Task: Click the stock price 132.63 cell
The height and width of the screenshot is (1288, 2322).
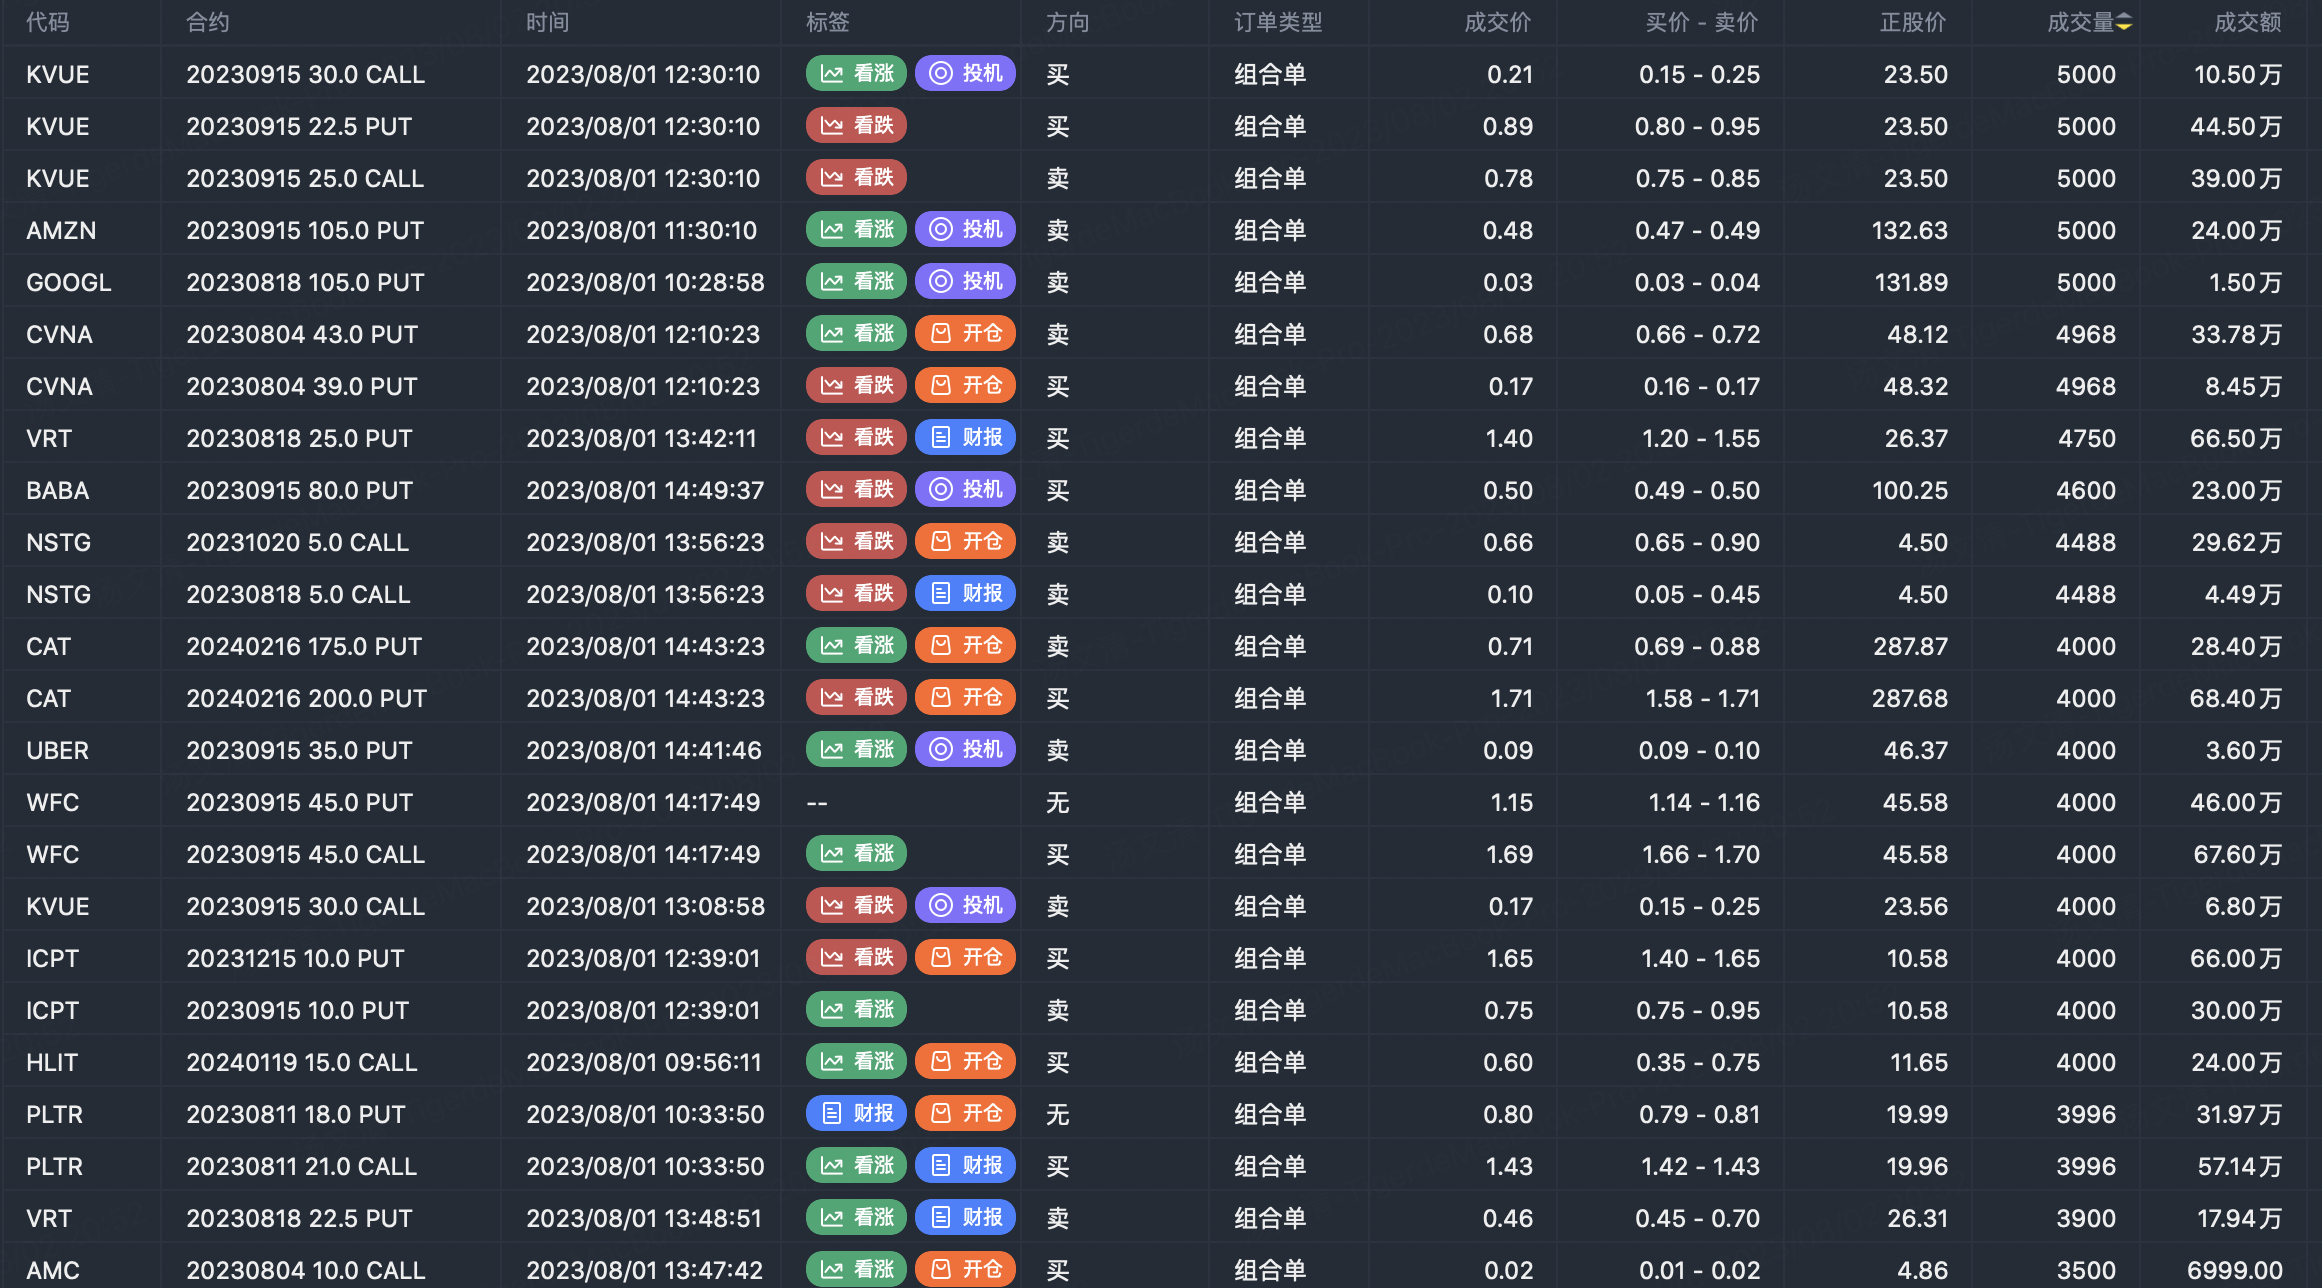Action: tap(1910, 230)
